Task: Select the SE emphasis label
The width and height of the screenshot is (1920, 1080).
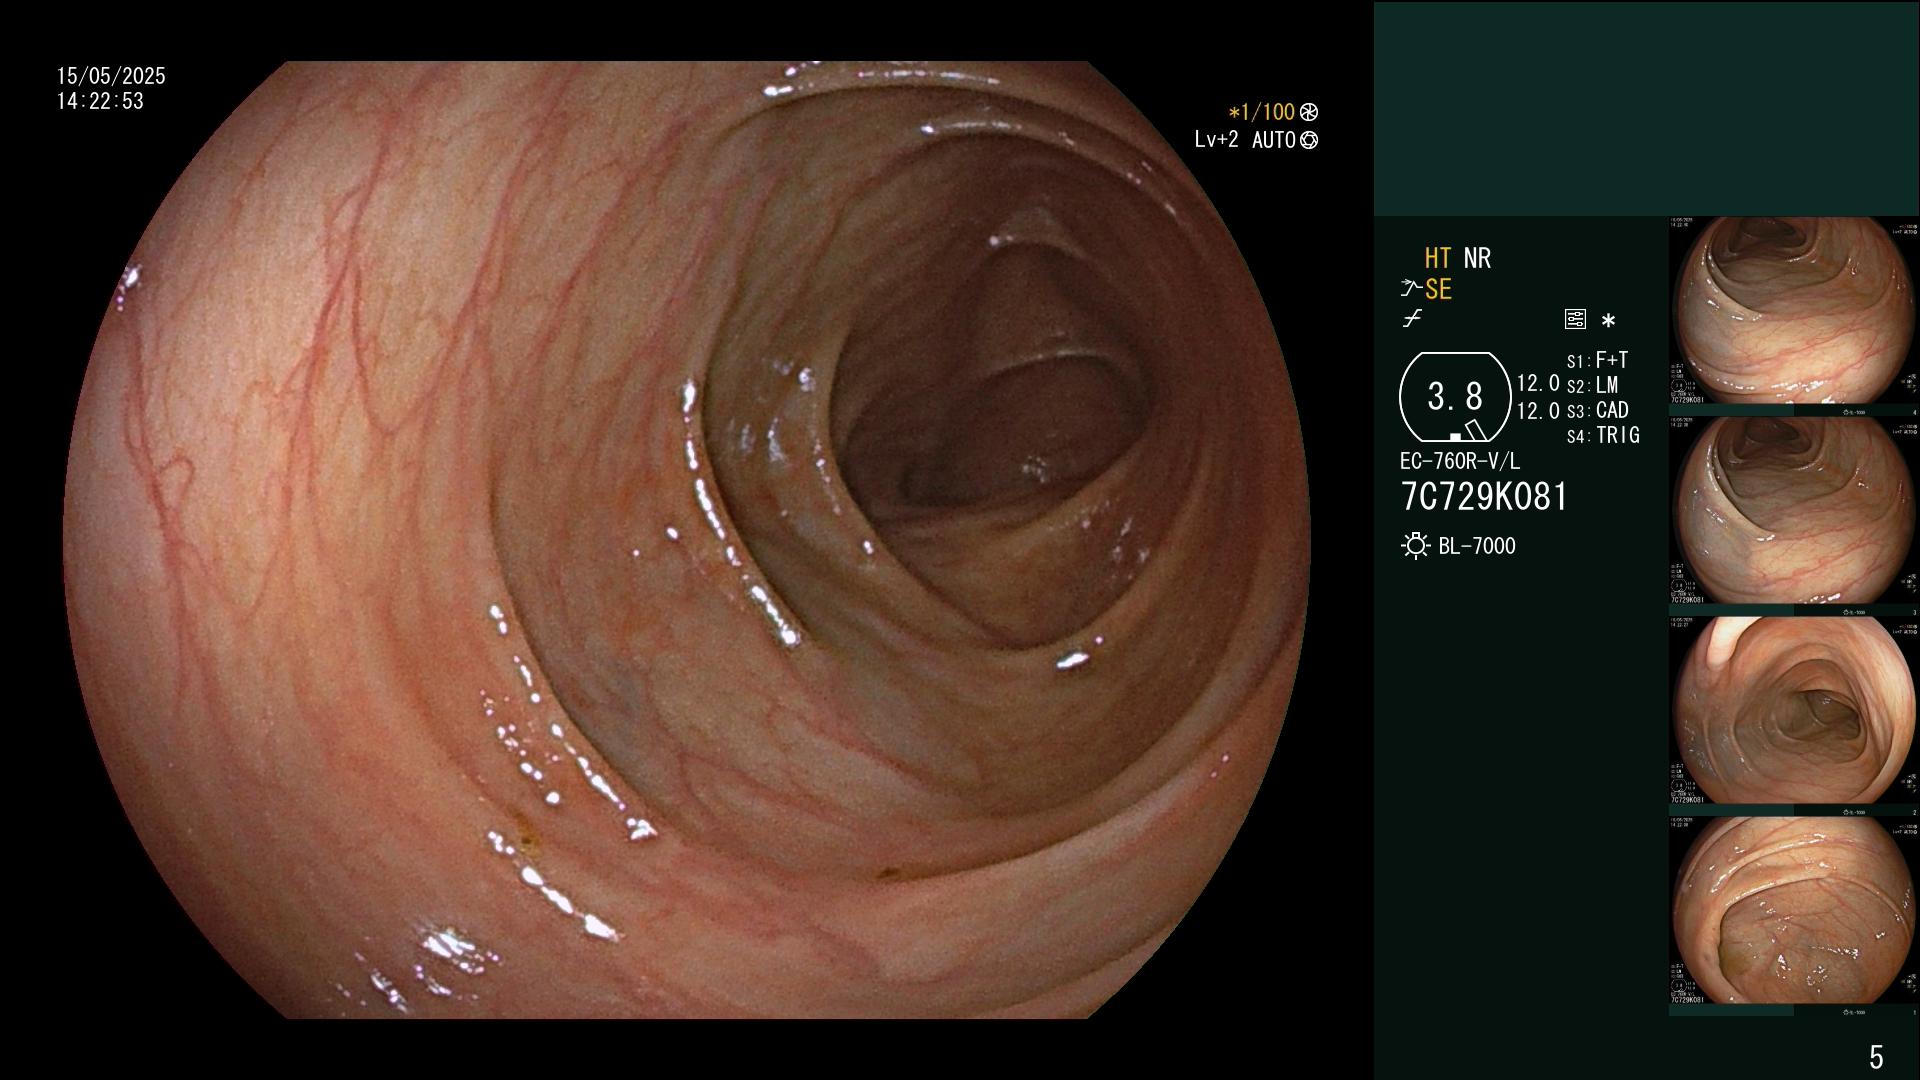Action: tap(1438, 290)
